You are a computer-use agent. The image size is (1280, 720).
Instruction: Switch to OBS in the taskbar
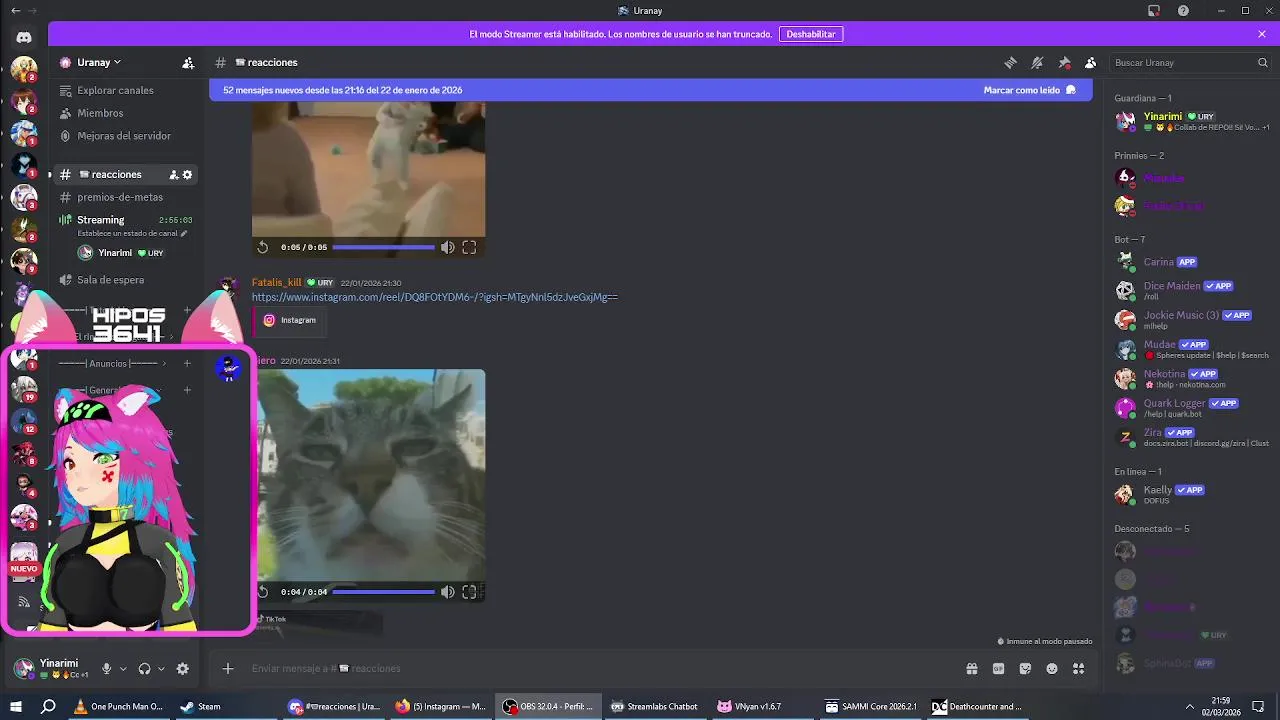pyautogui.click(x=549, y=706)
